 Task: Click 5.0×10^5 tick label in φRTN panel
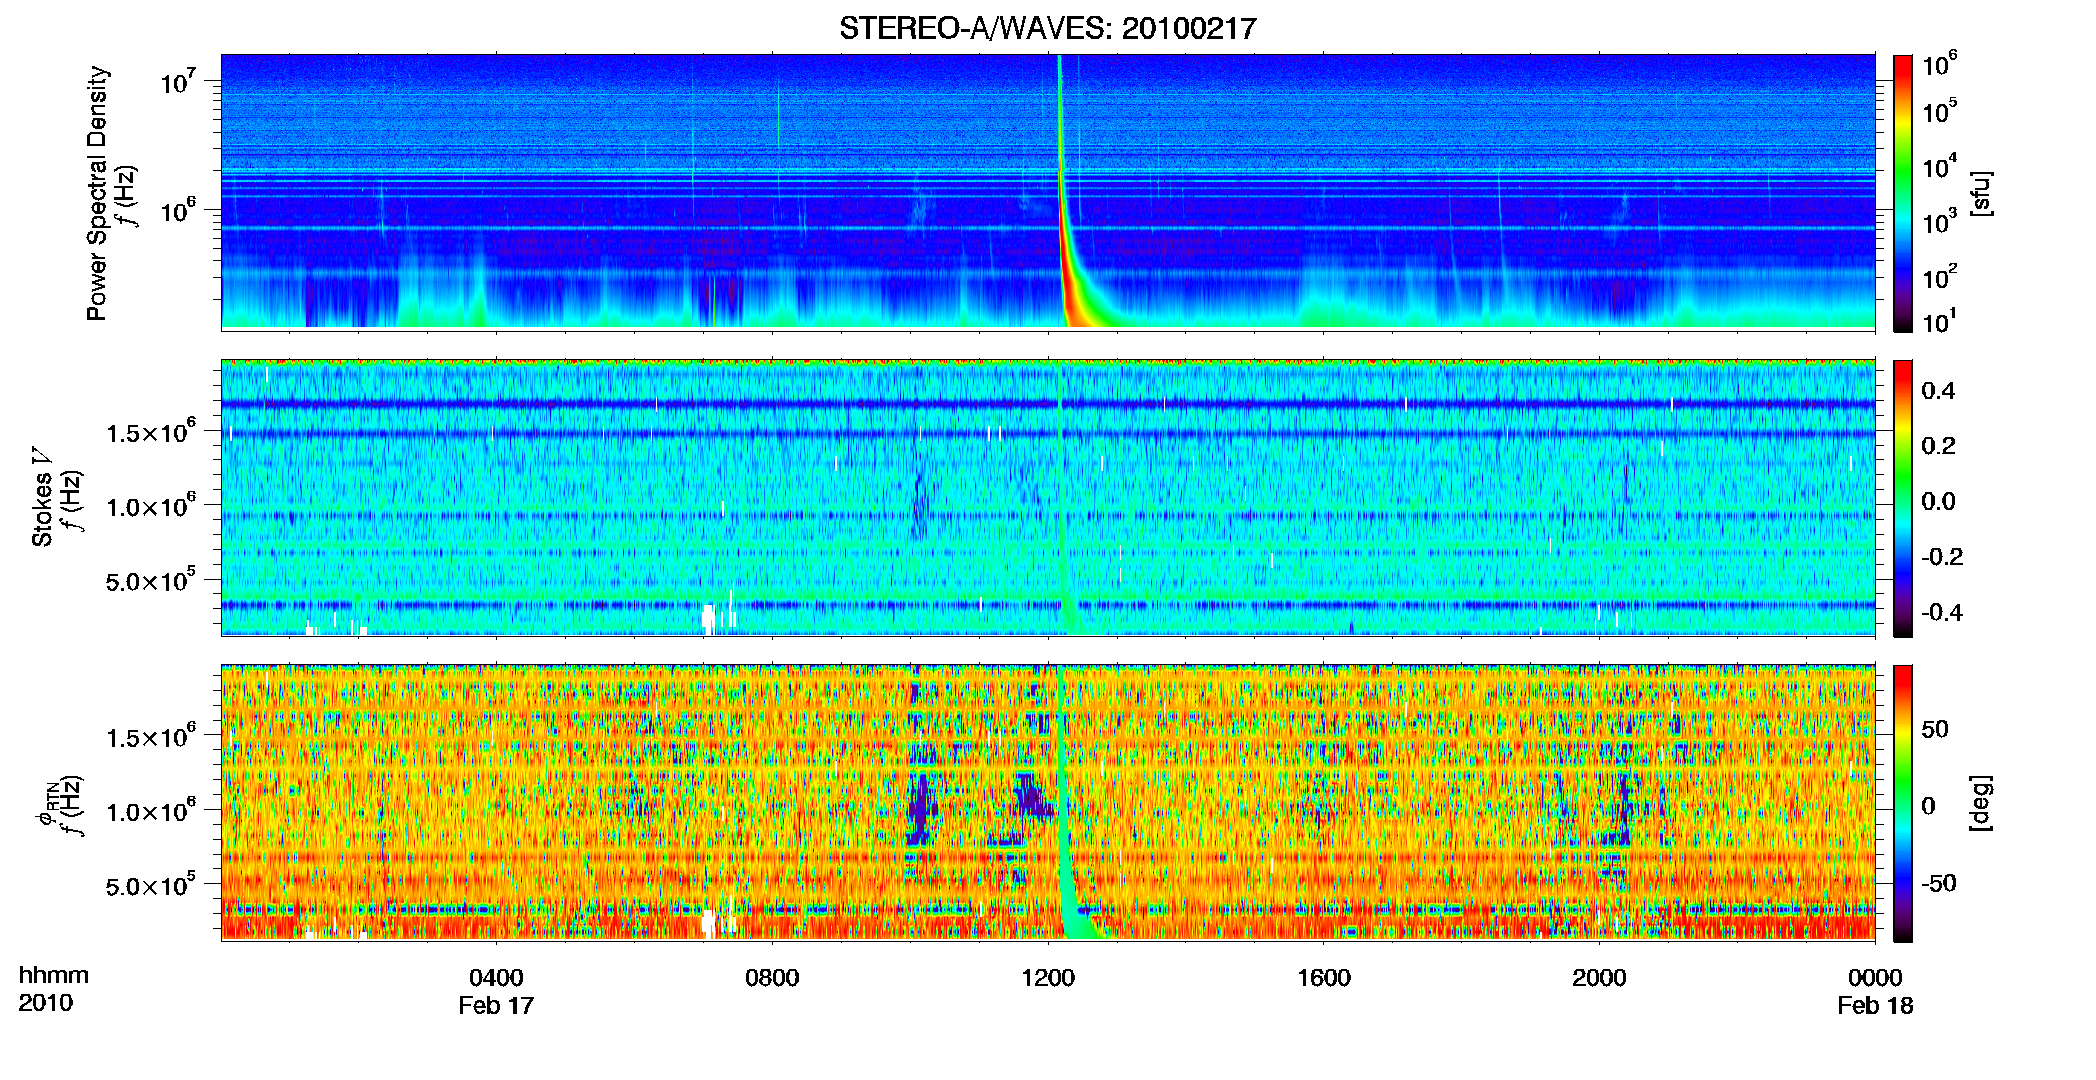click(x=151, y=885)
